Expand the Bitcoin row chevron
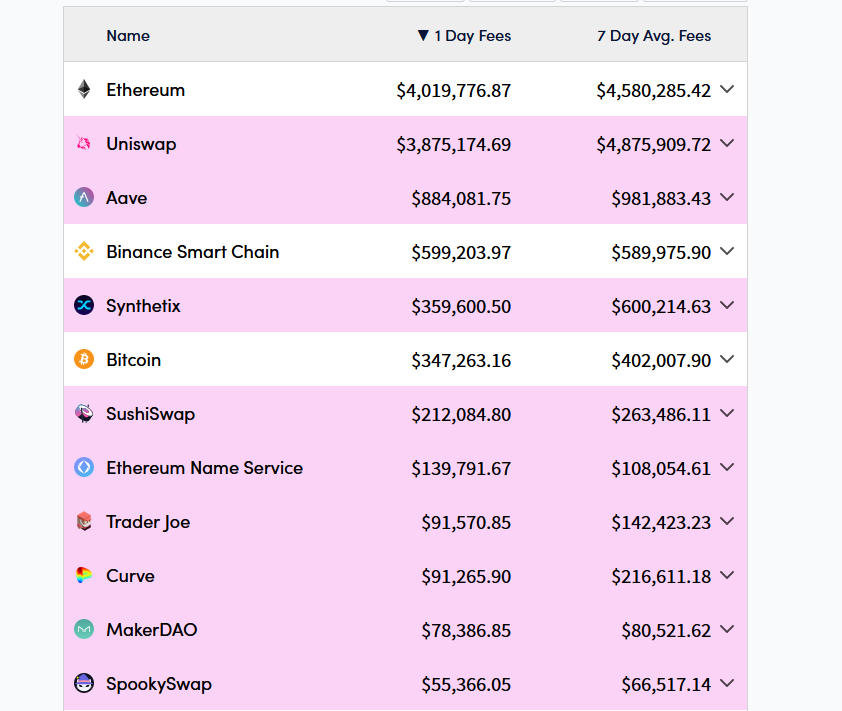The width and height of the screenshot is (842, 711). 727,359
